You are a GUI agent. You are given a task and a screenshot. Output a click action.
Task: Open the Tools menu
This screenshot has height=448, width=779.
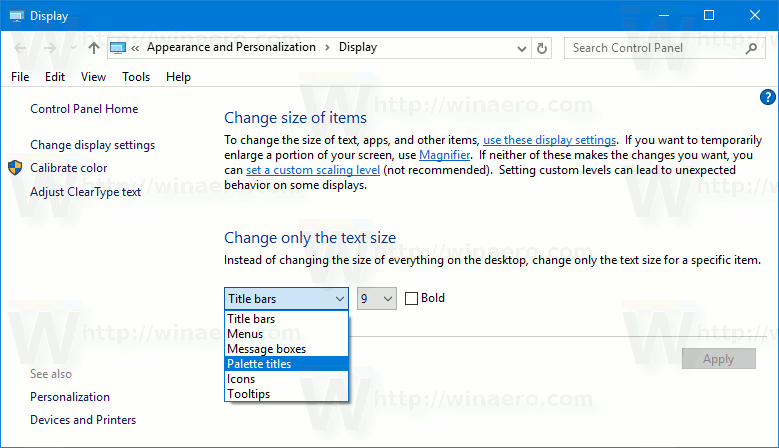136,77
